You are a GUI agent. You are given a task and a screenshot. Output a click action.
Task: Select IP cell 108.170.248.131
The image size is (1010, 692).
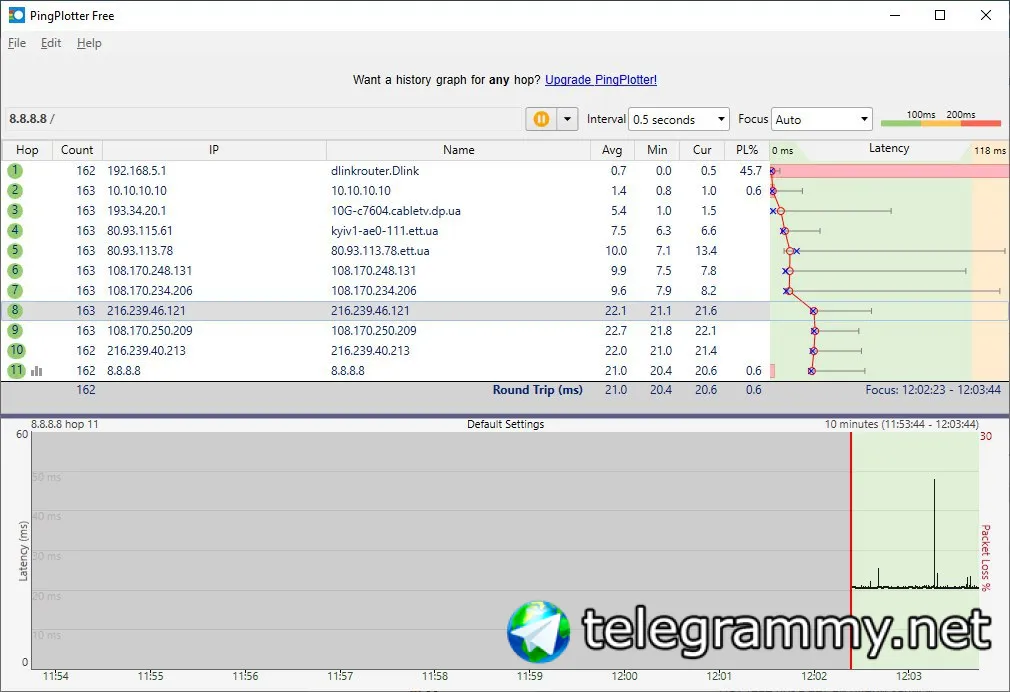tap(149, 271)
